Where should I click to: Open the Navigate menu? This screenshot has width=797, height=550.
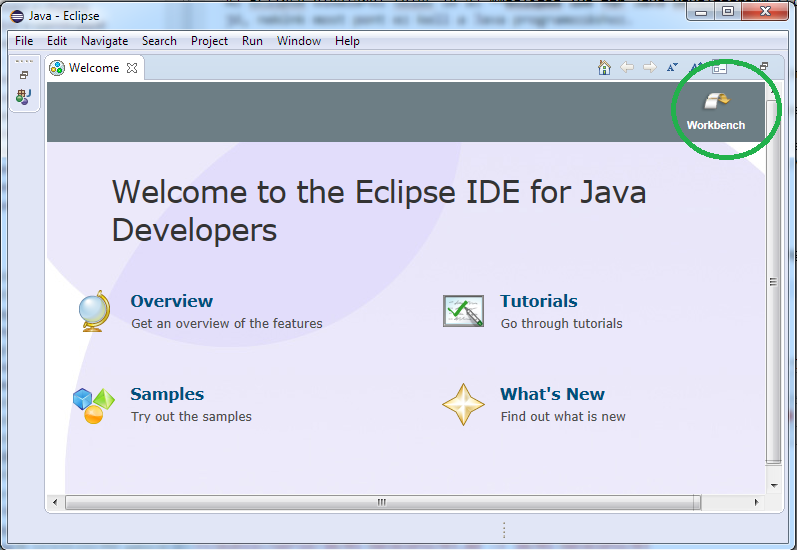[104, 41]
